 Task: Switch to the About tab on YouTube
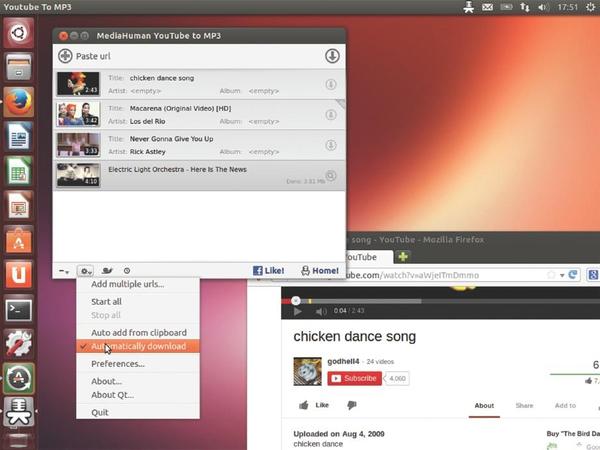[x=484, y=406]
